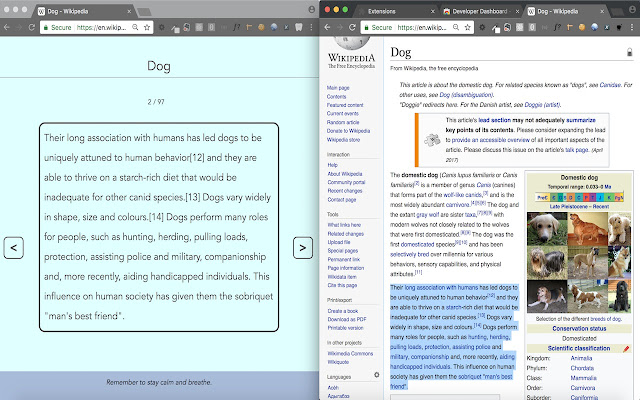Viewport: 640px width, 400px height.
Task: Open the profile avatar in the right window
Action: 632,9
